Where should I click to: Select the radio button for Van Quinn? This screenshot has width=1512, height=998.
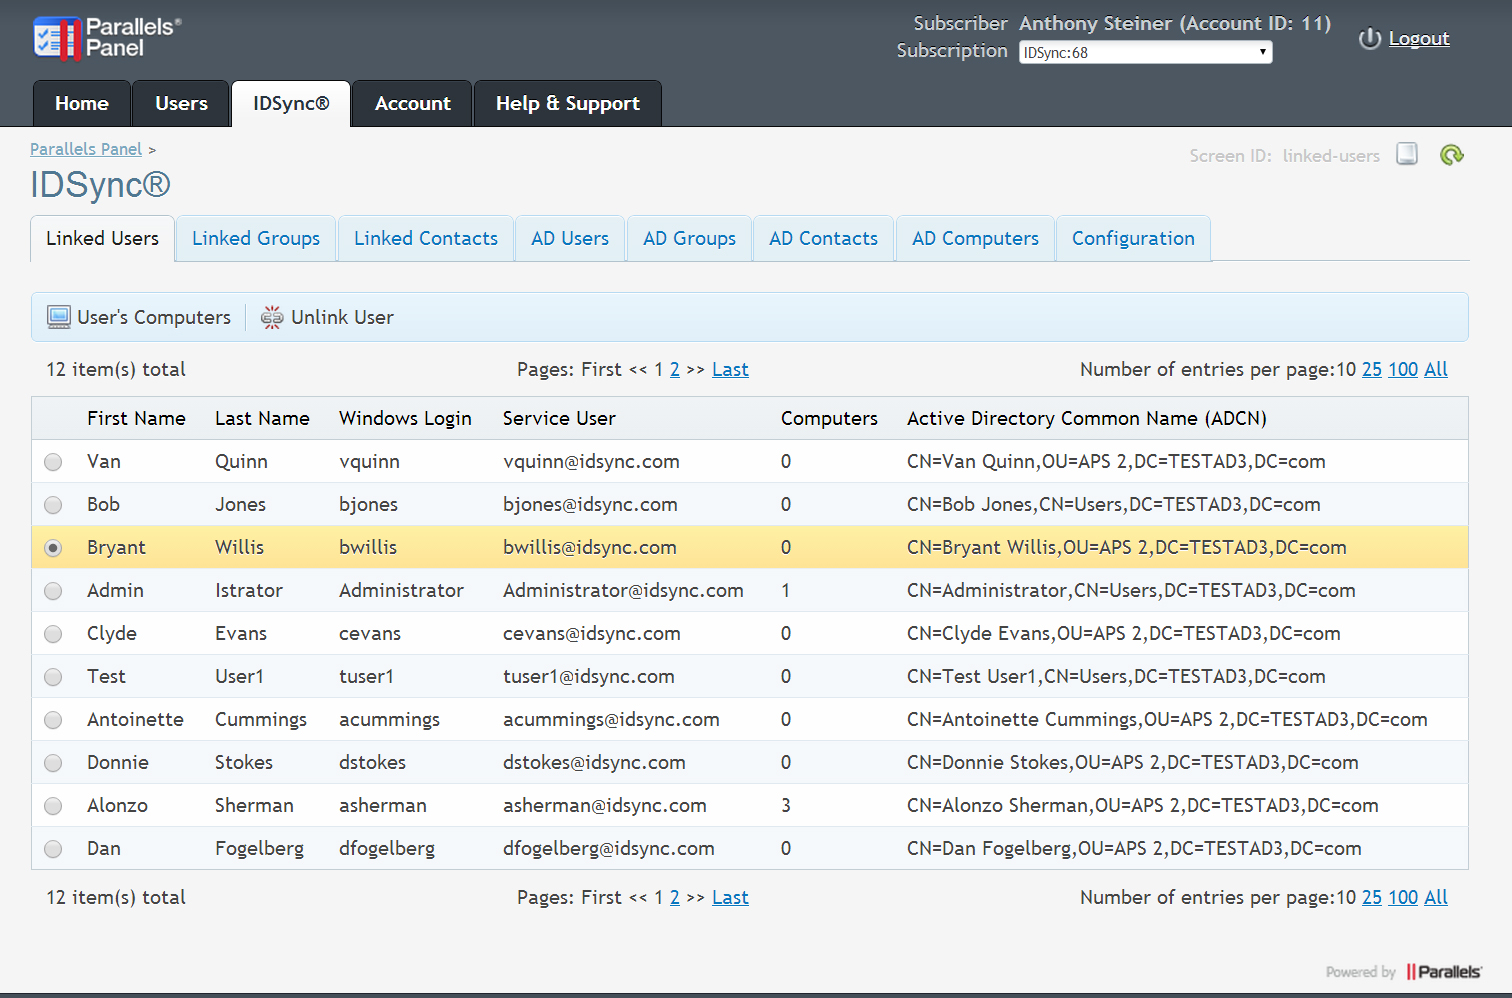53,462
